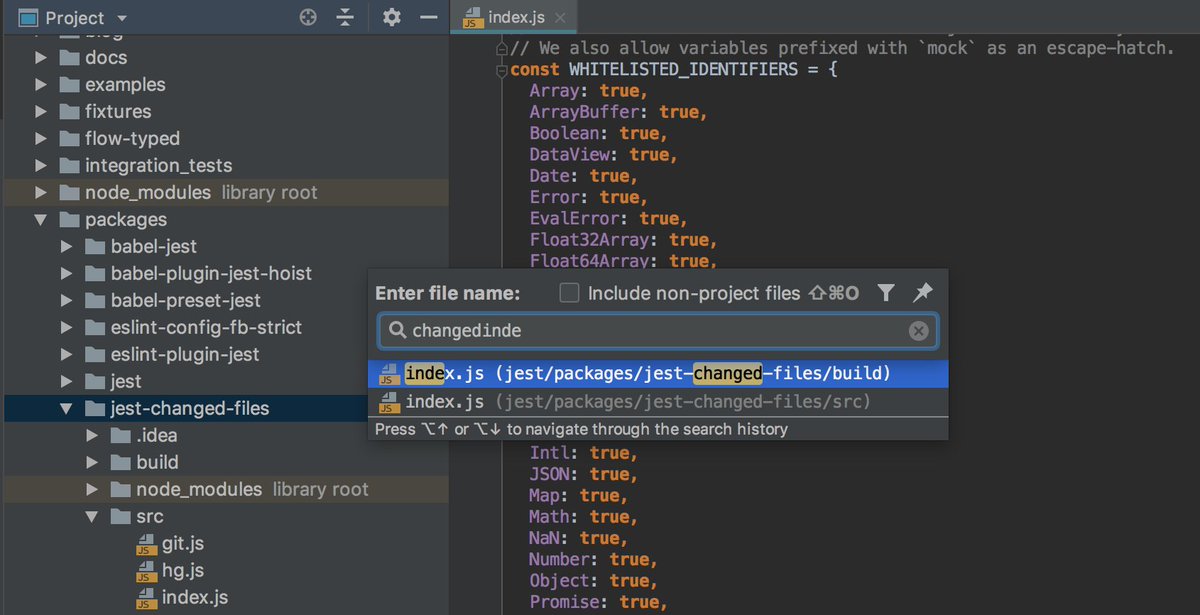This screenshot has height=615, width=1200.
Task: Select the babel-plugin-jest-hoist folder
Action: [211, 274]
